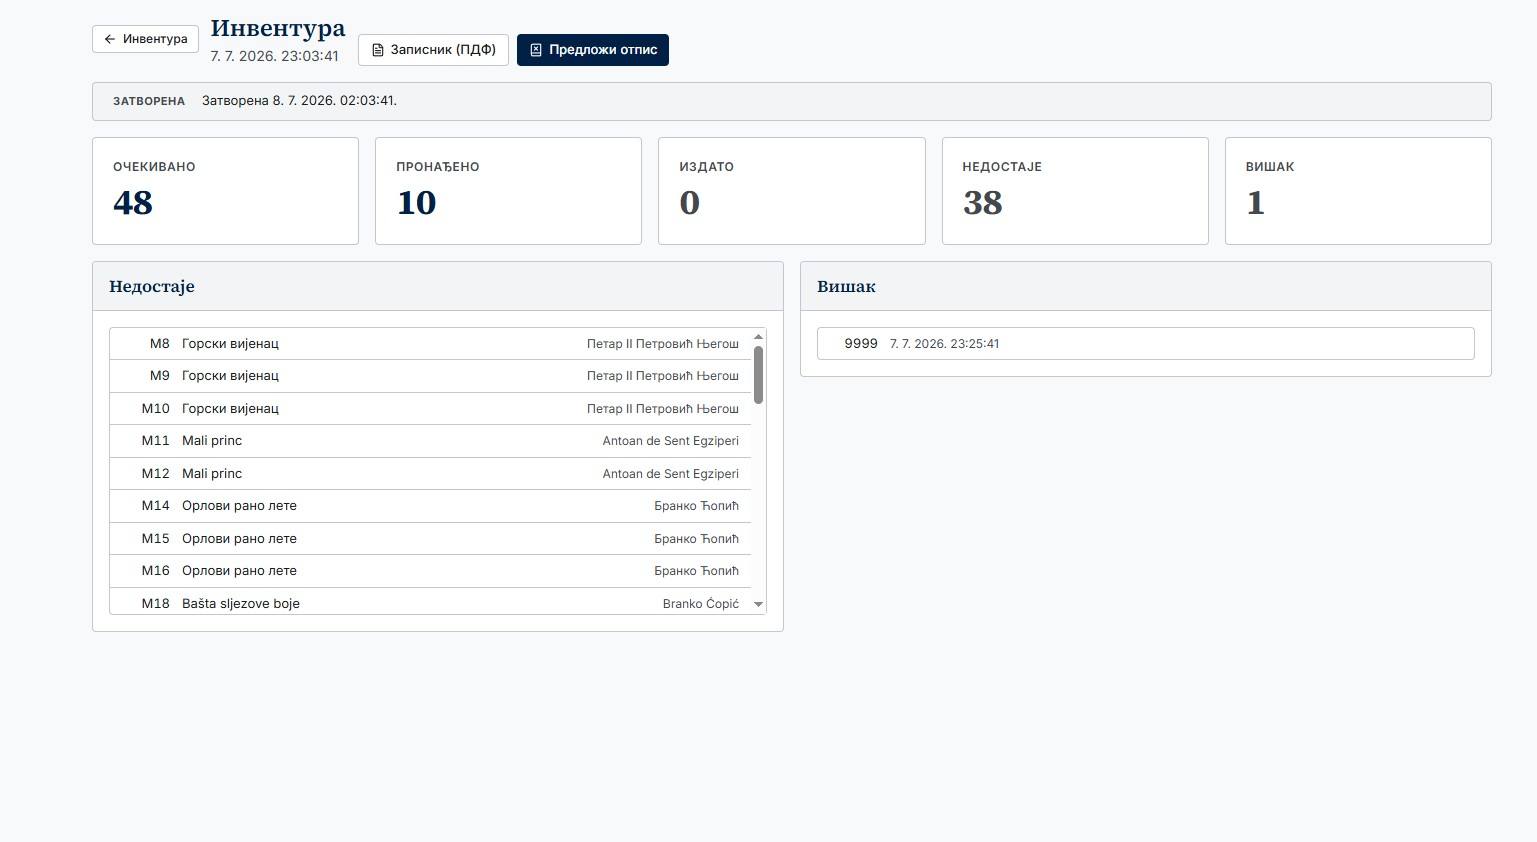
Task: Click the missing-list scrollbar down arrow
Action: coord(758,604)
